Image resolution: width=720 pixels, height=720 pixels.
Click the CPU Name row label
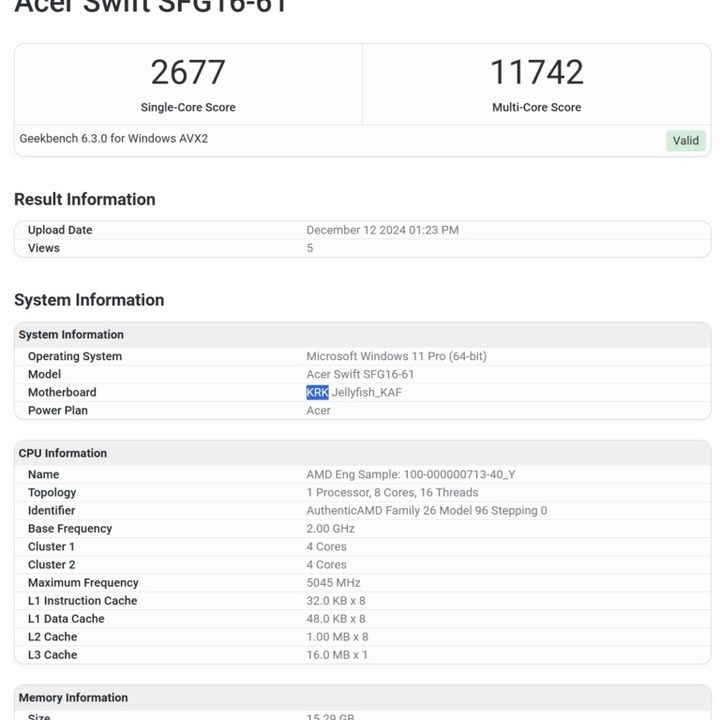(43, 474)
